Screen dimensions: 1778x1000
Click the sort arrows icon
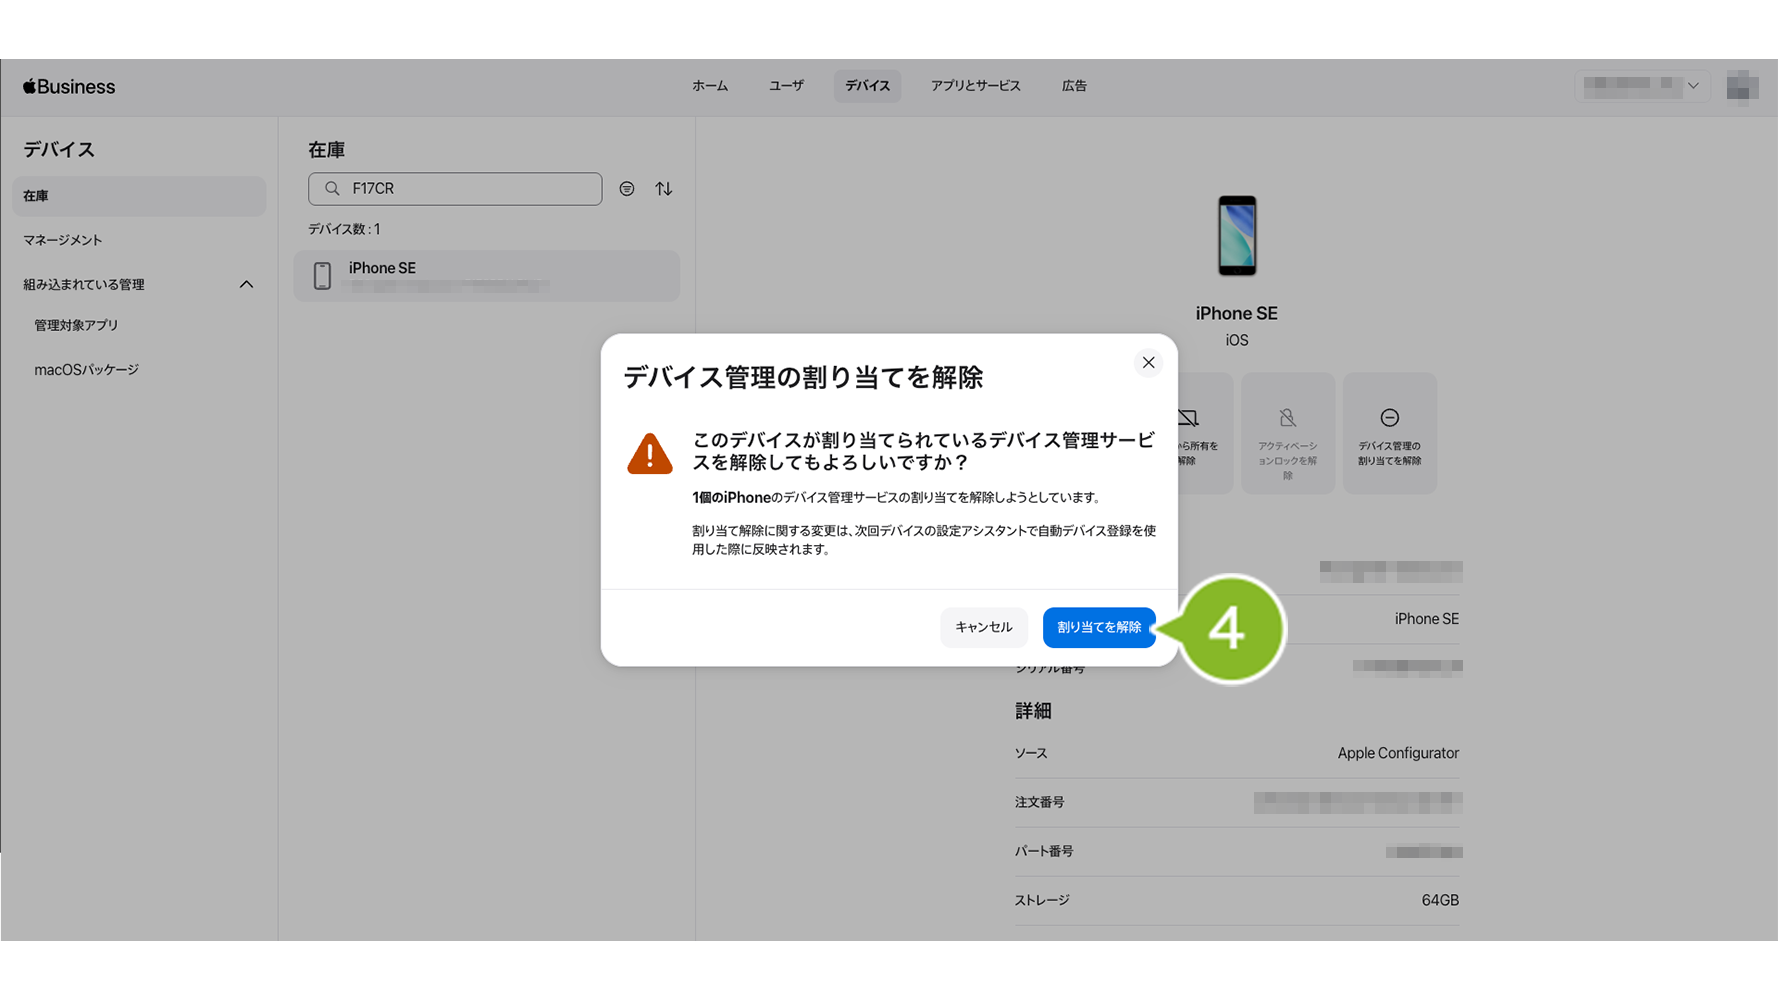(x=664, y=189)
